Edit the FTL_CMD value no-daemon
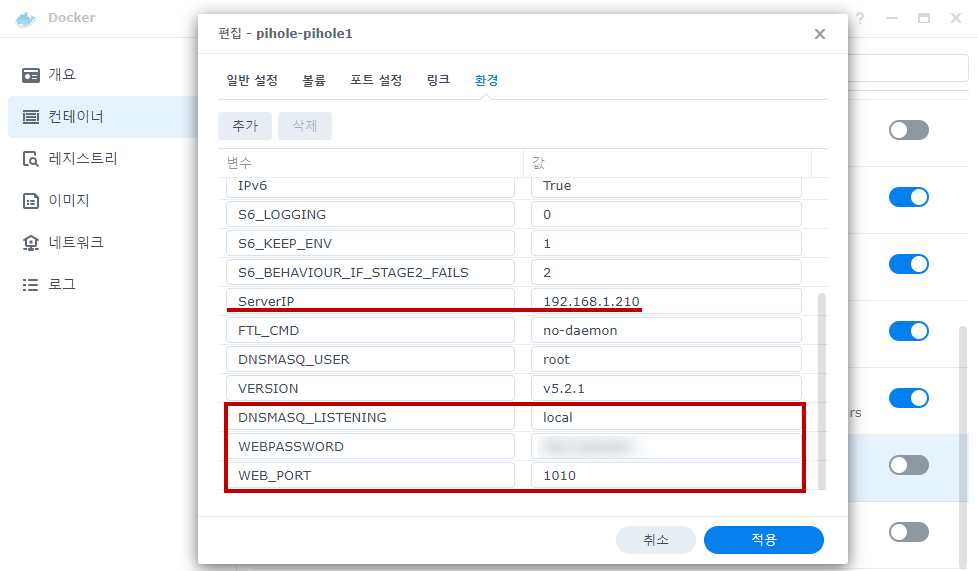 (666, 331)
